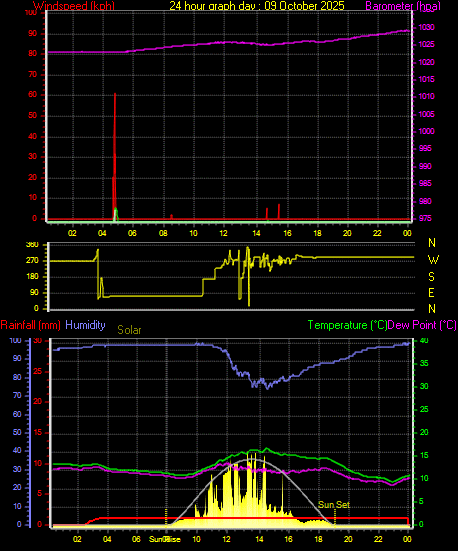Click the small red wind spike just before 16:00

(x=279, y=212)
